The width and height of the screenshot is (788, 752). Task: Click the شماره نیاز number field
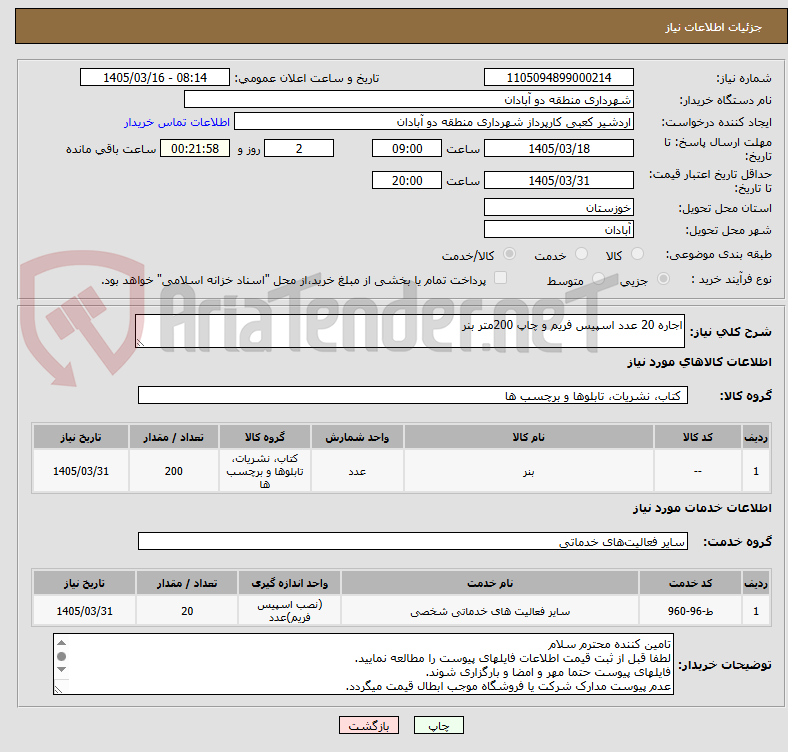pos(558,77)
